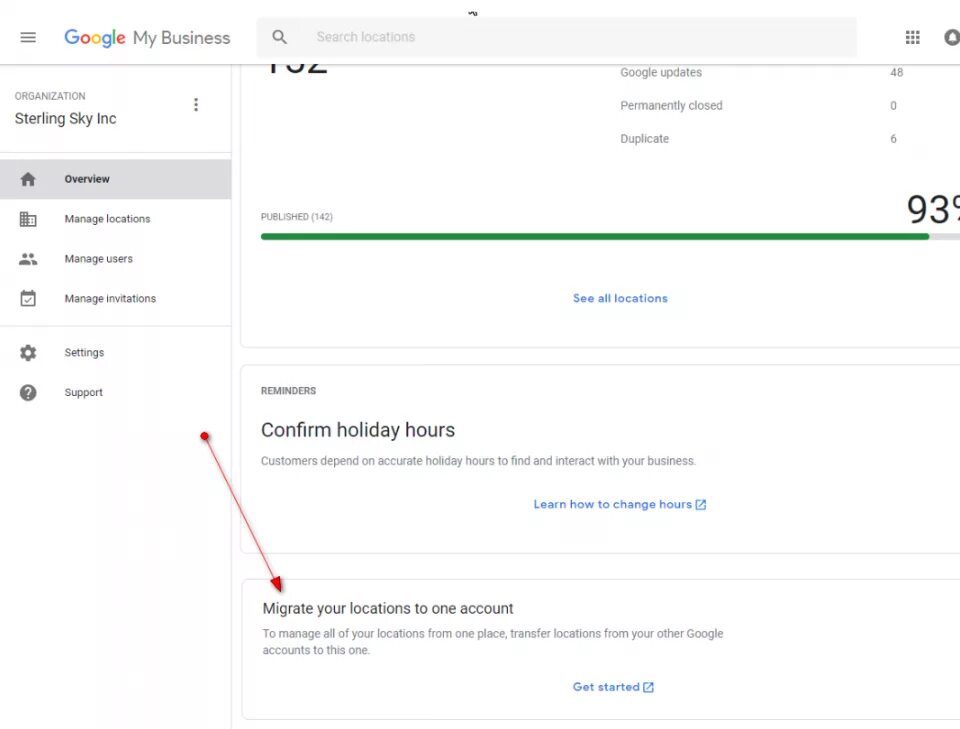Image resolution: width=960 pixels, height=729 pixels.
Task: Open organization options three-dot menu
Action: 196,105
